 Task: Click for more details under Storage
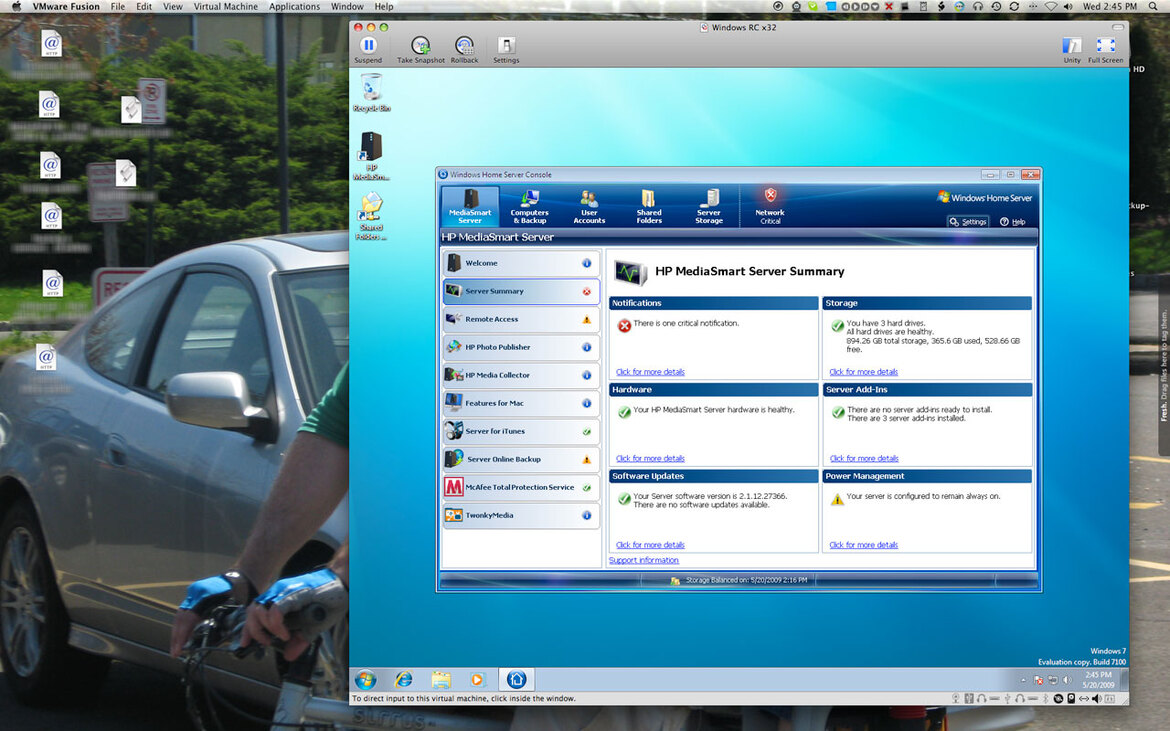(x=863, y=372)
